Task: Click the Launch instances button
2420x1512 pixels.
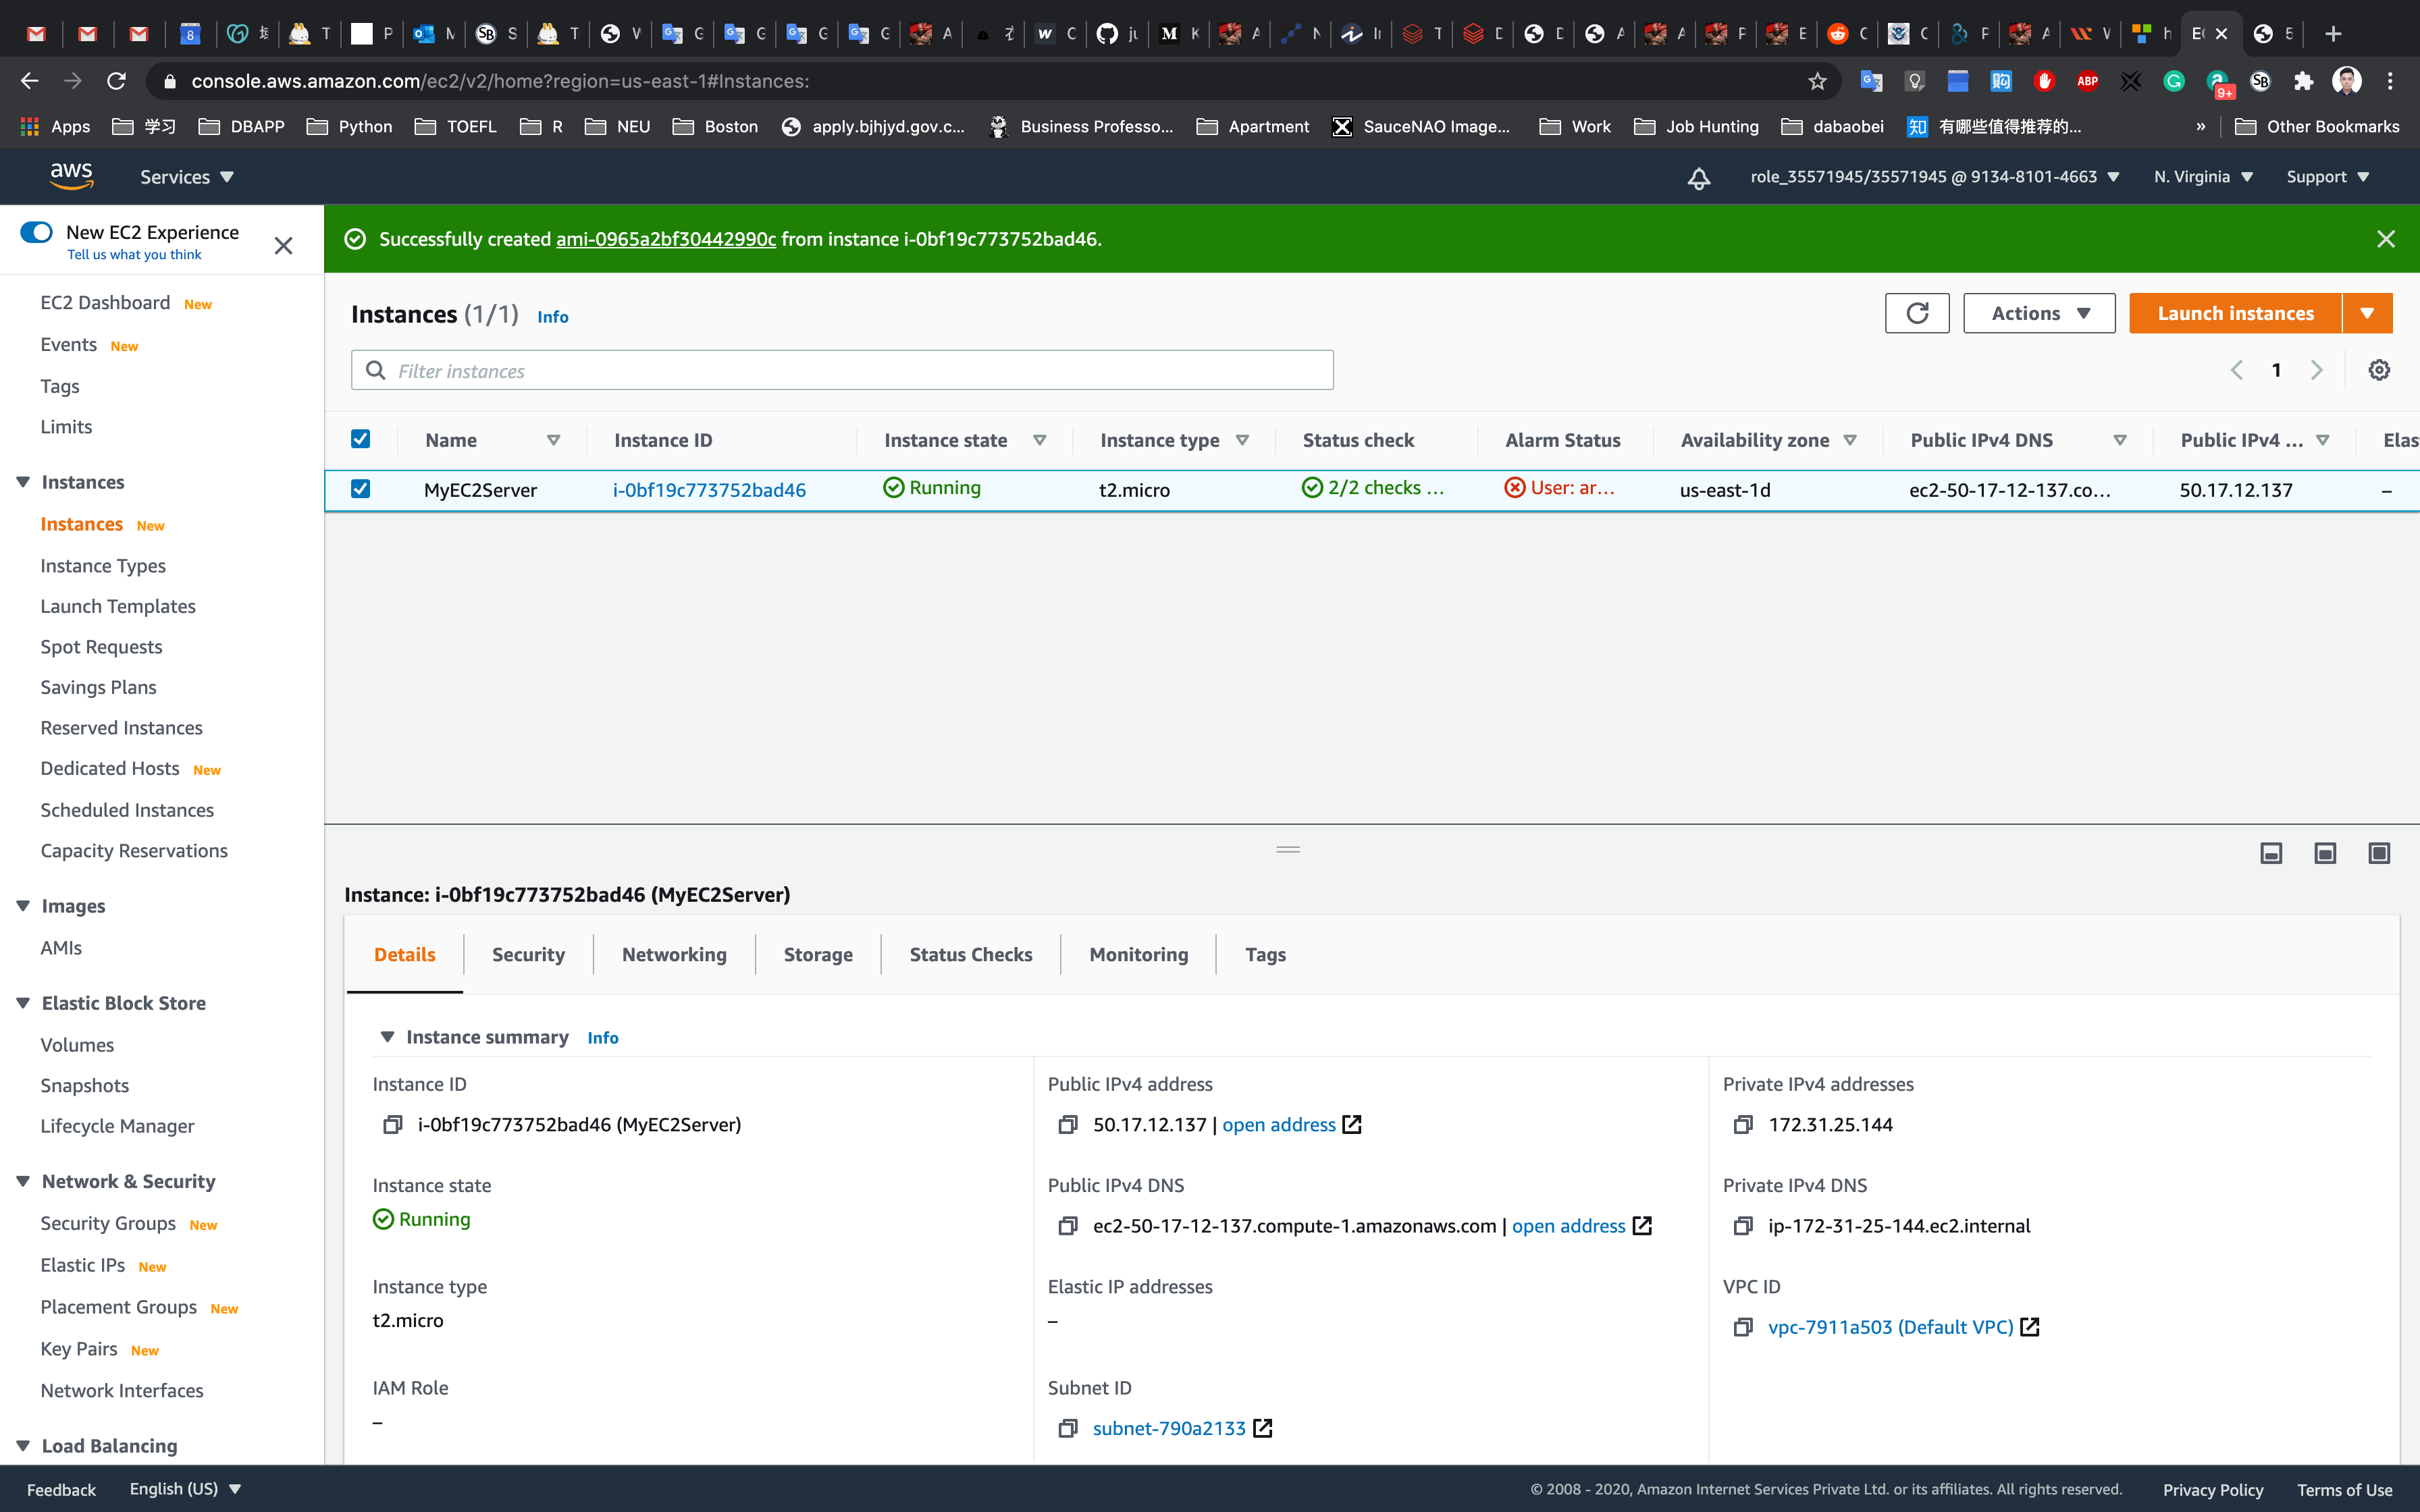Action: (2235, 313)
